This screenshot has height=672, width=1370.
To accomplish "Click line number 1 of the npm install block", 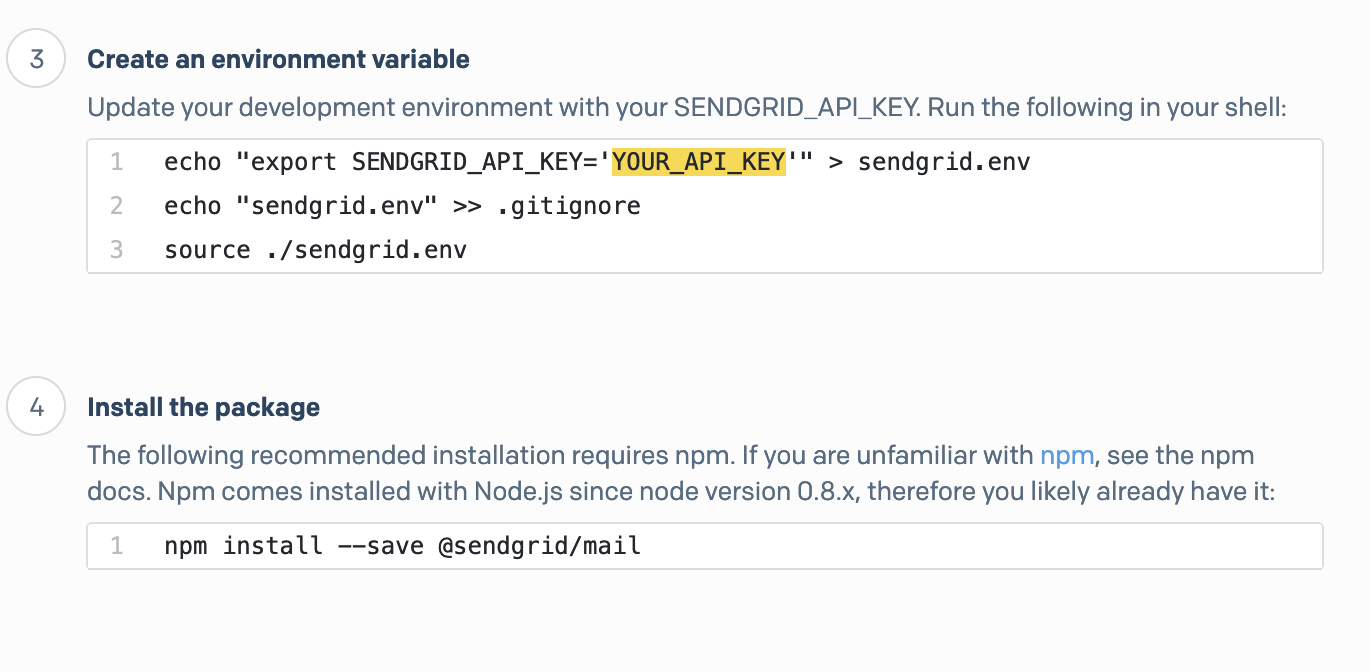I will point(117,546).
